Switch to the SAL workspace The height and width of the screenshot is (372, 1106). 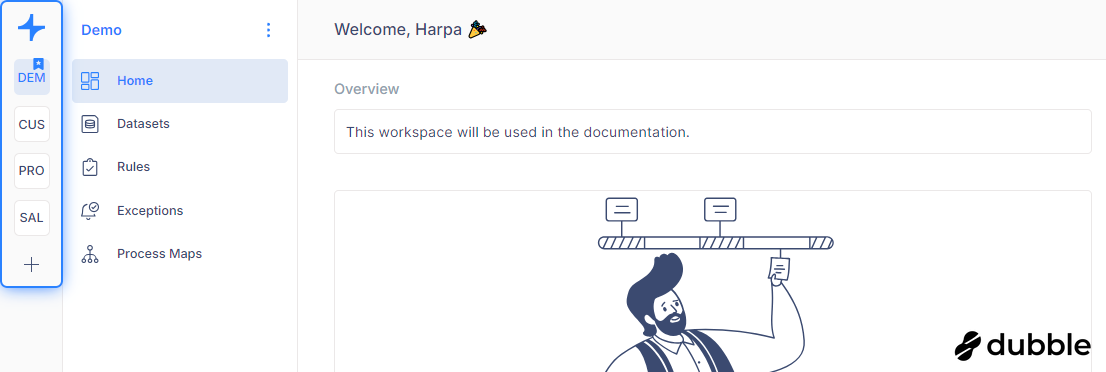[32, 217]
